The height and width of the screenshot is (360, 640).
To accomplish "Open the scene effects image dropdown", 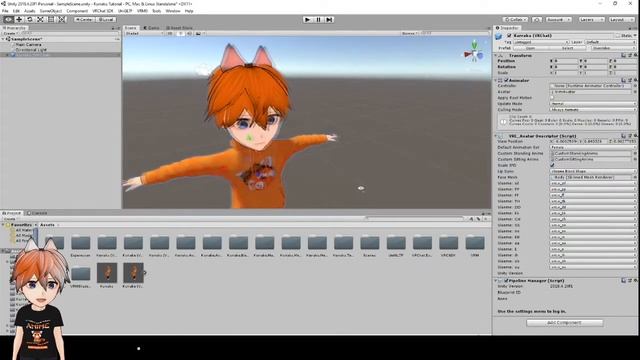I will click(200, 33).
